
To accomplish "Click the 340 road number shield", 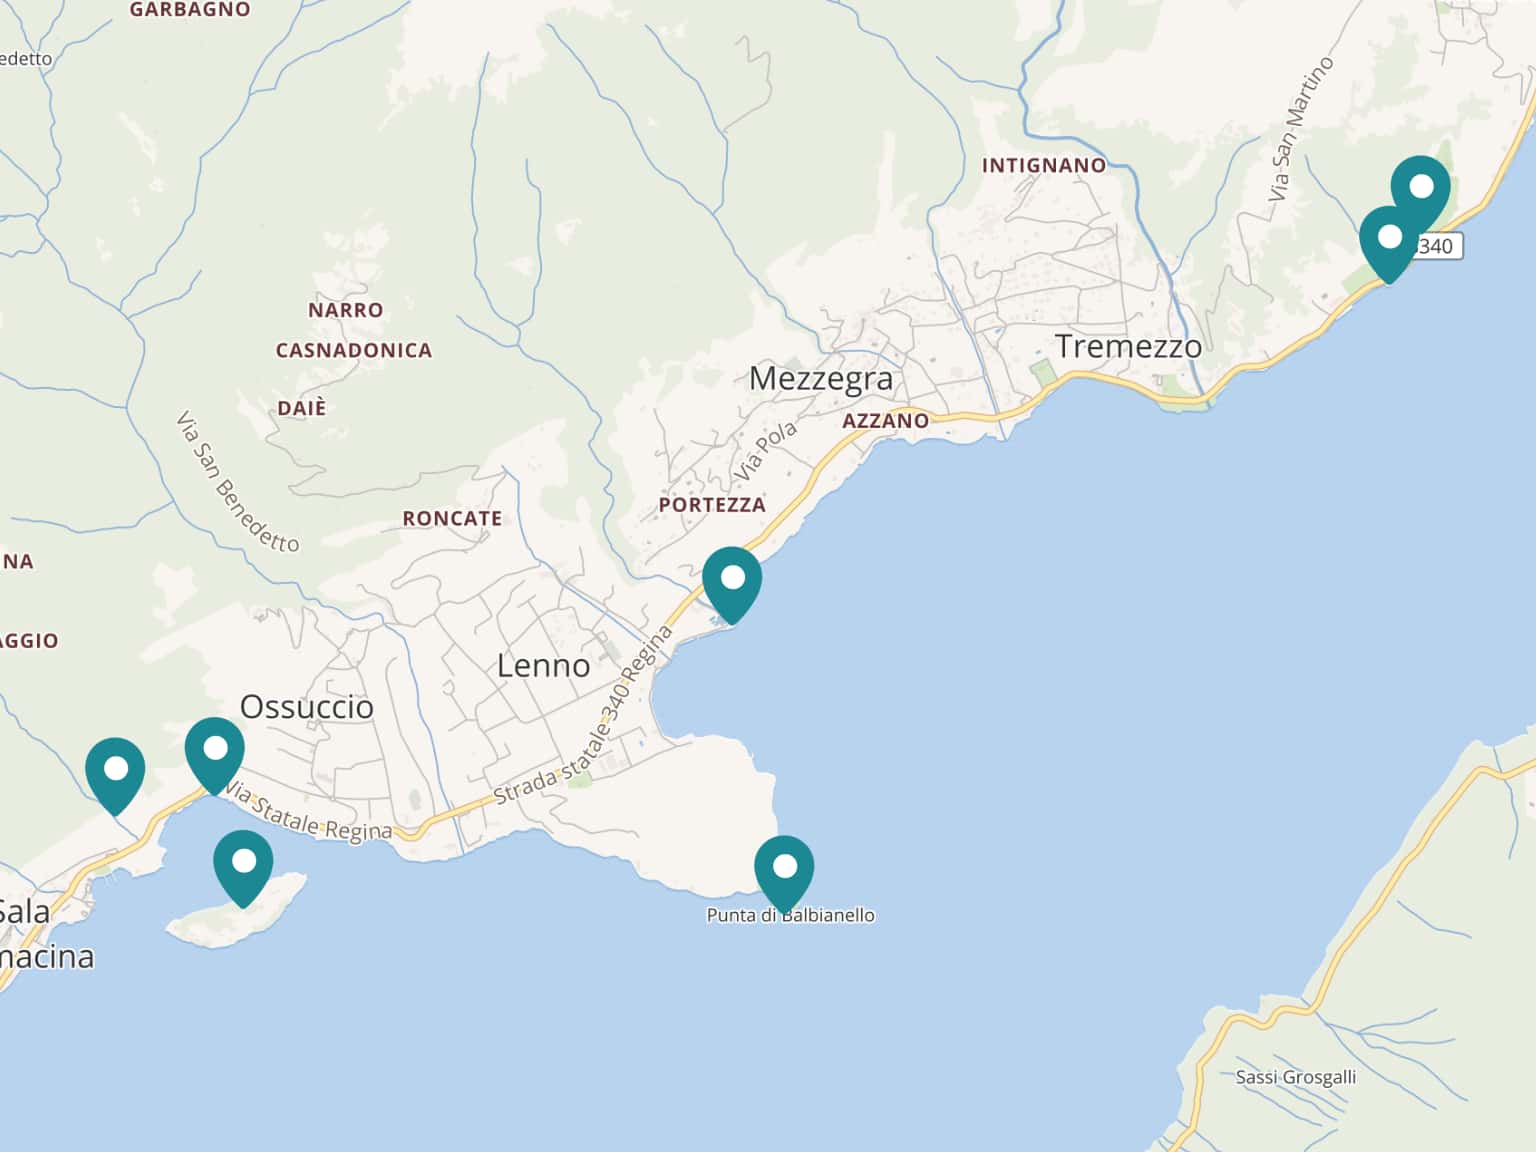I will click(1437, 246).
